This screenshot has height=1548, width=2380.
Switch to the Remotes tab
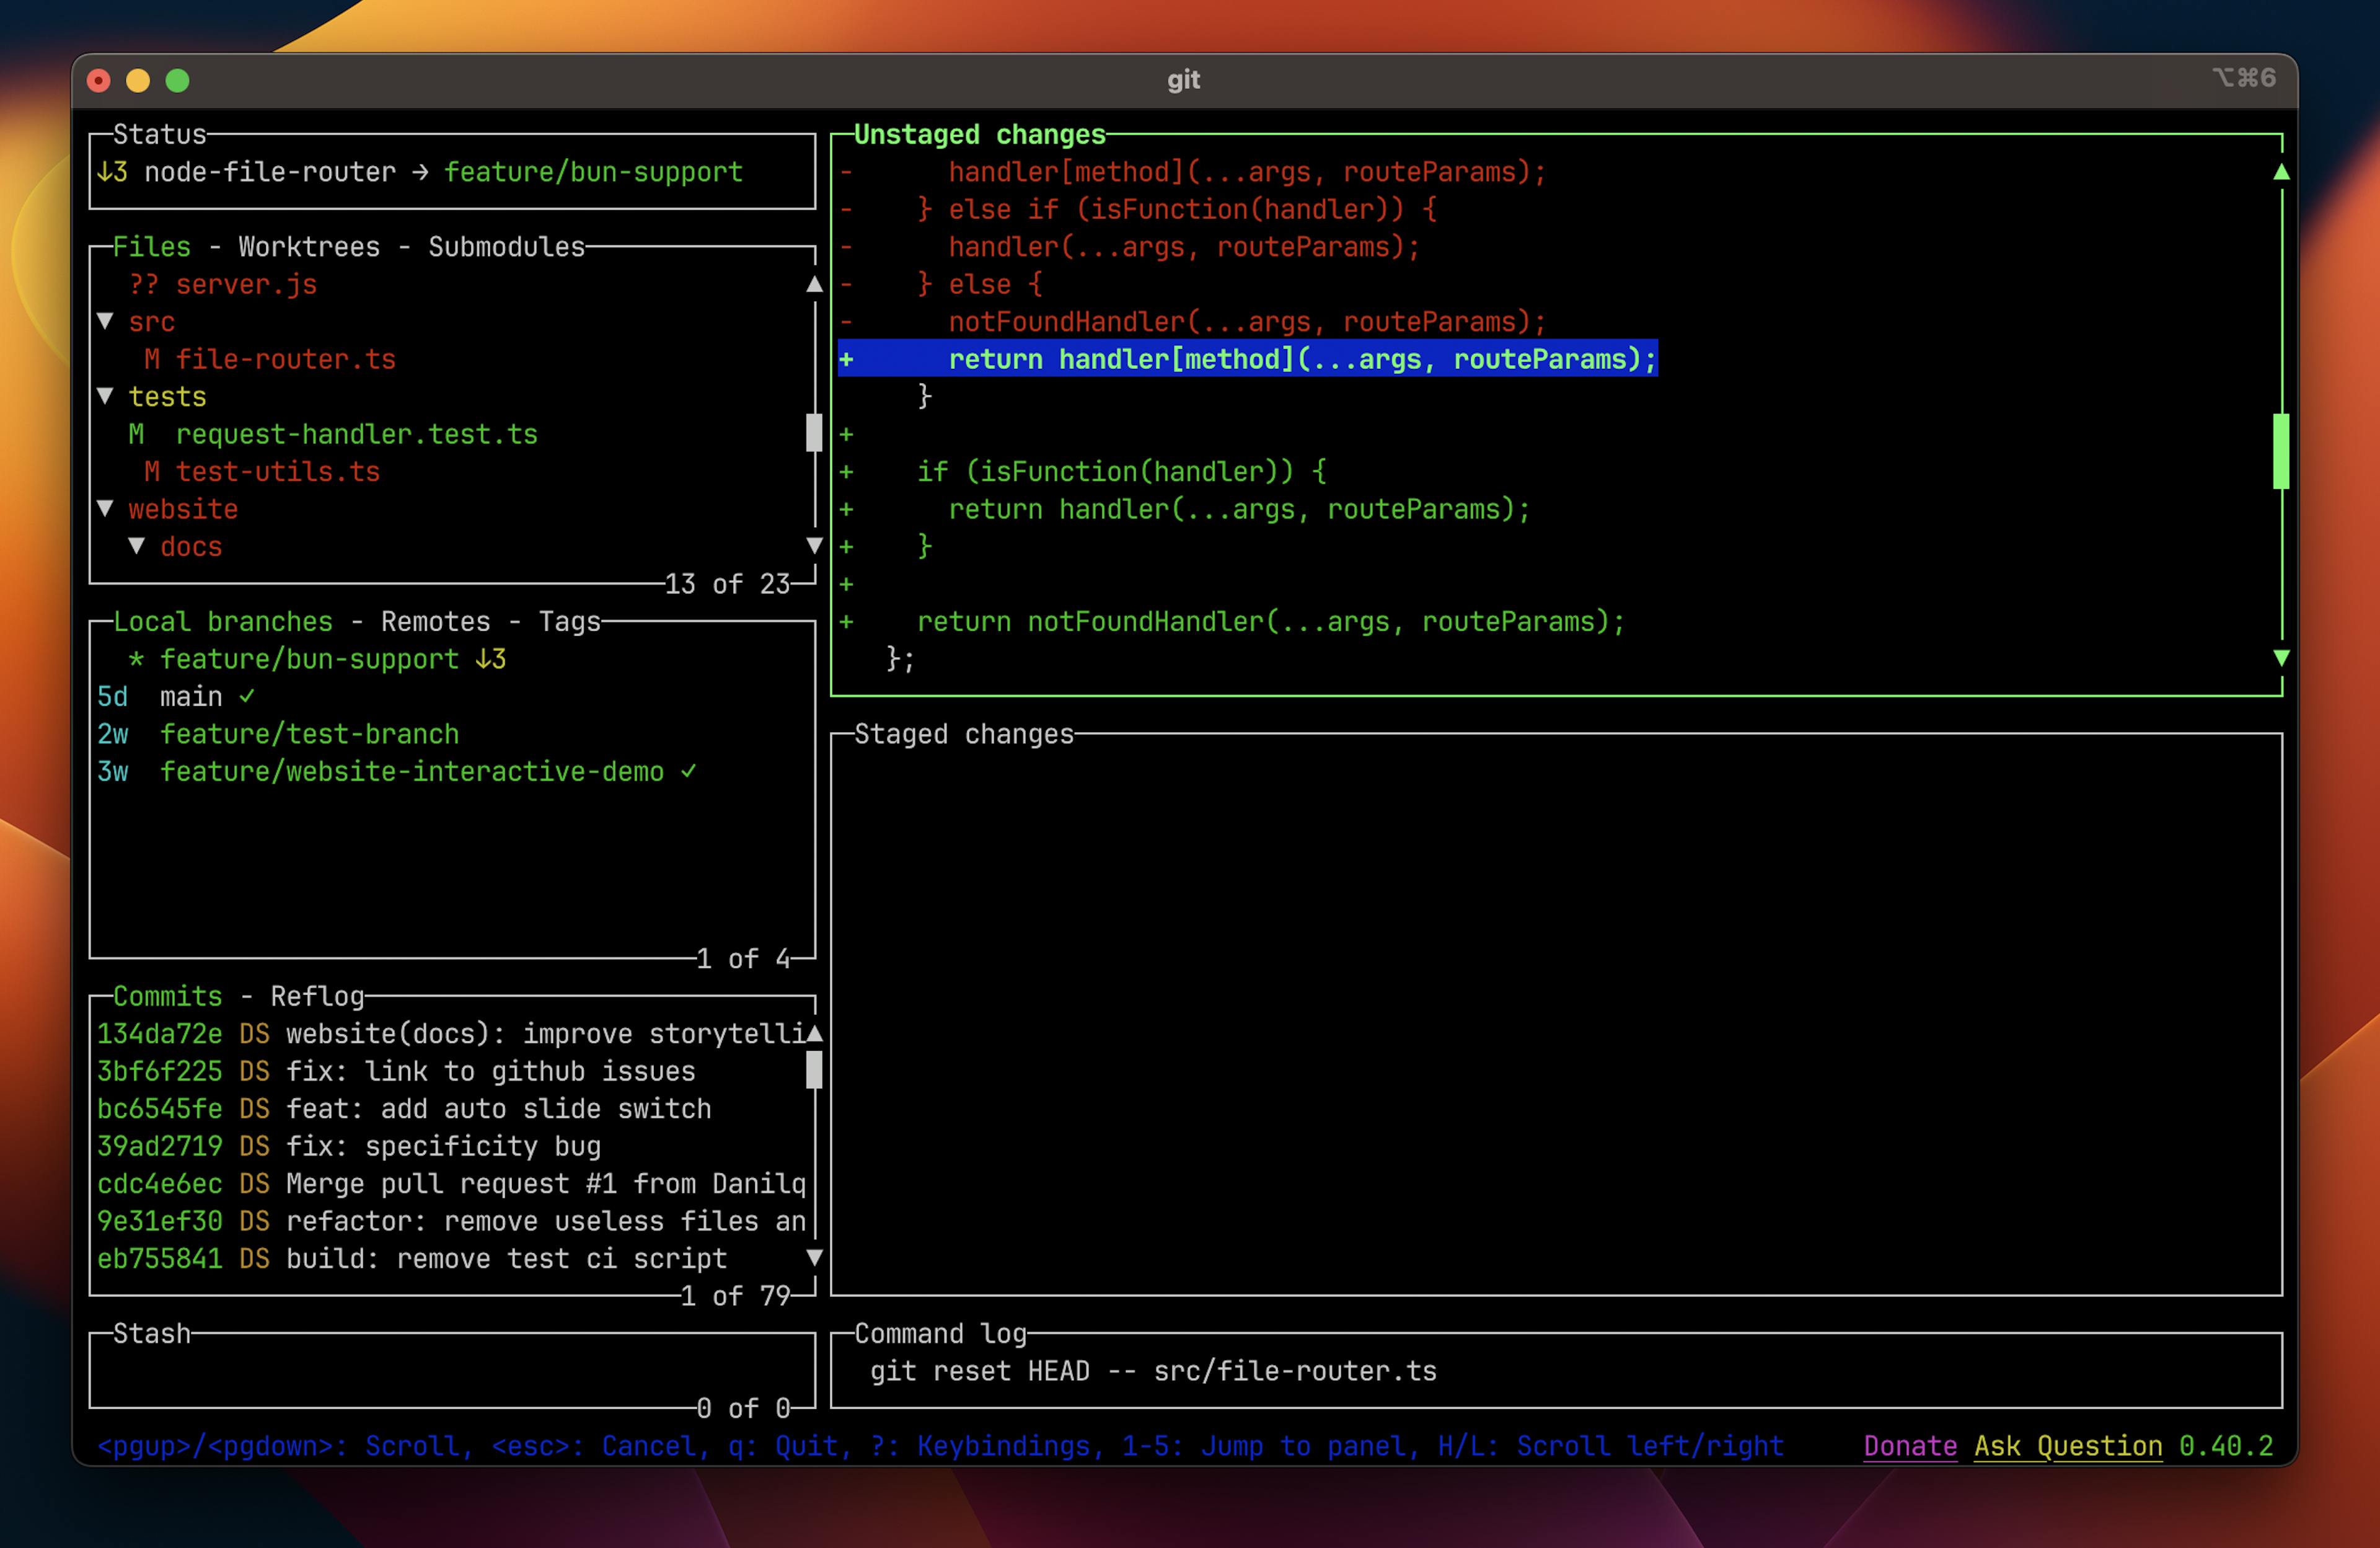pos(434,621)
